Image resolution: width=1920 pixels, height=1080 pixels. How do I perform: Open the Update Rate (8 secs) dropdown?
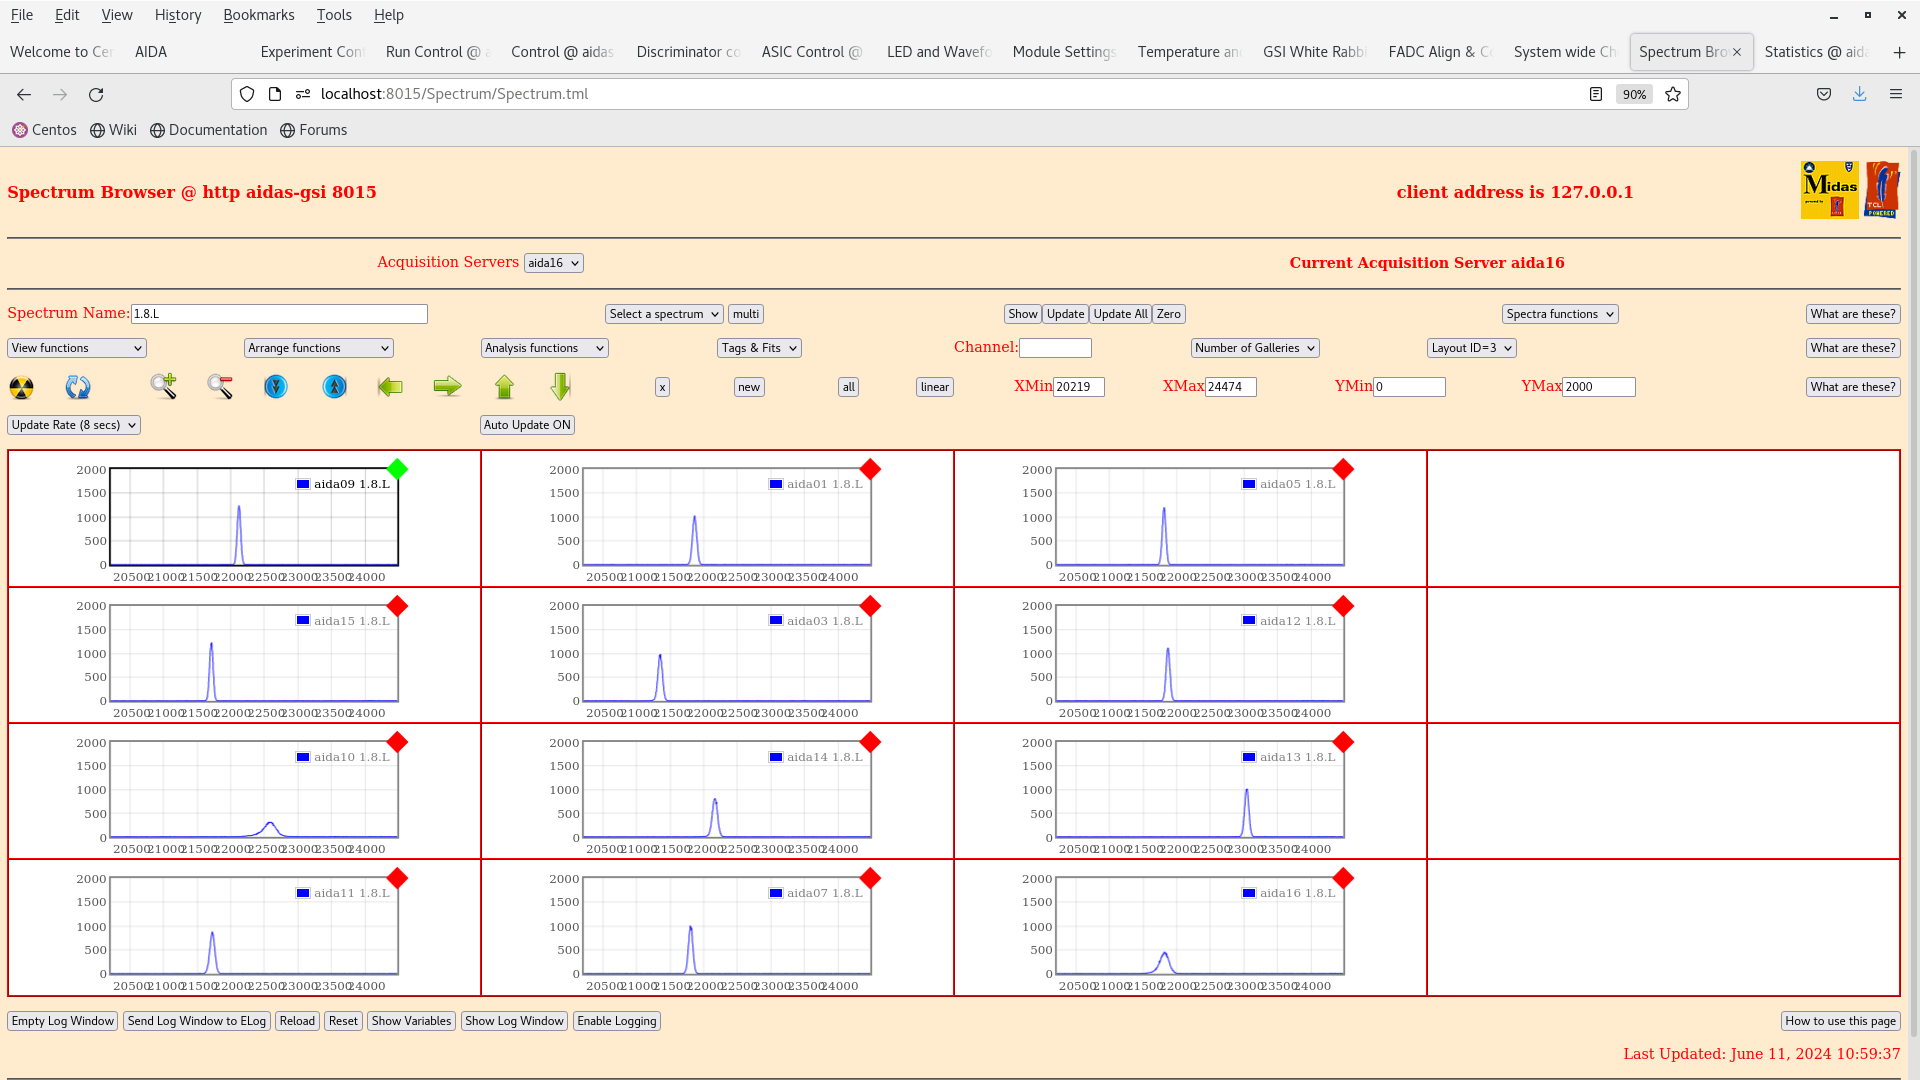click(x=74, y=425)
